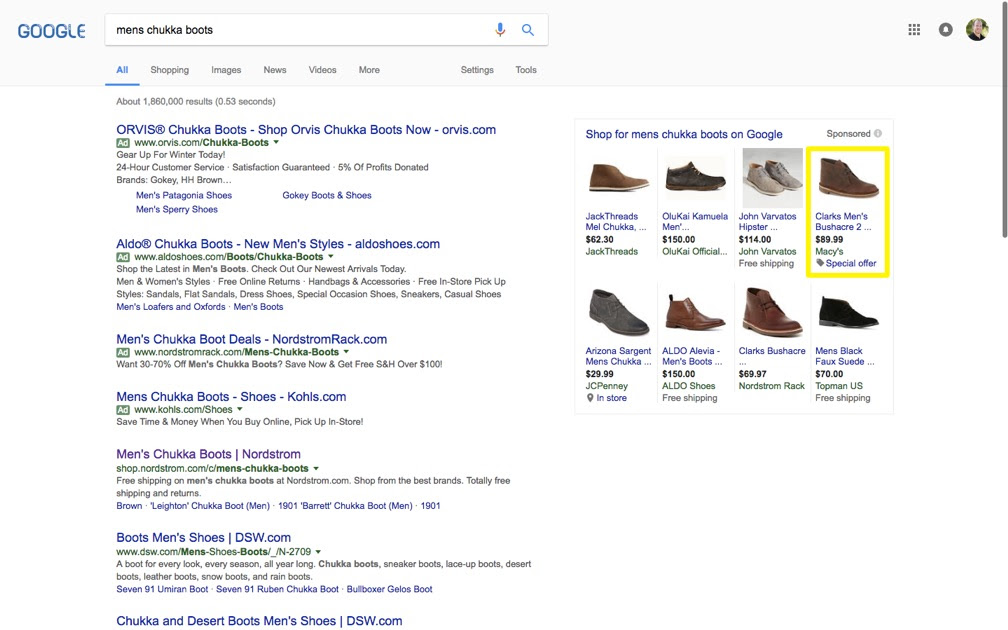Viewport: 1008px width, 630px height.
Task: Open the Google apps grid icon
Action: pos(914,30)
